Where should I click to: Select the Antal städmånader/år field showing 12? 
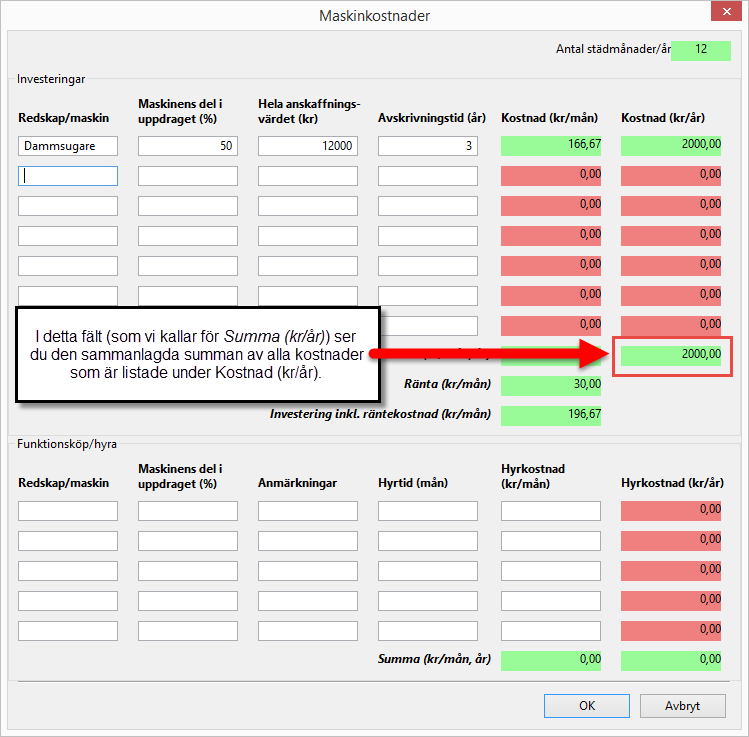point(701,50)
